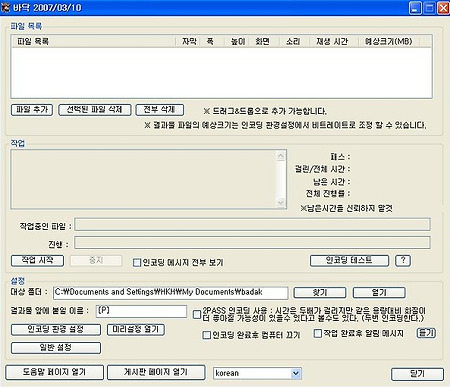
Task: Open the 게시판 페이지 열기 button
Action: click(156, 372)
